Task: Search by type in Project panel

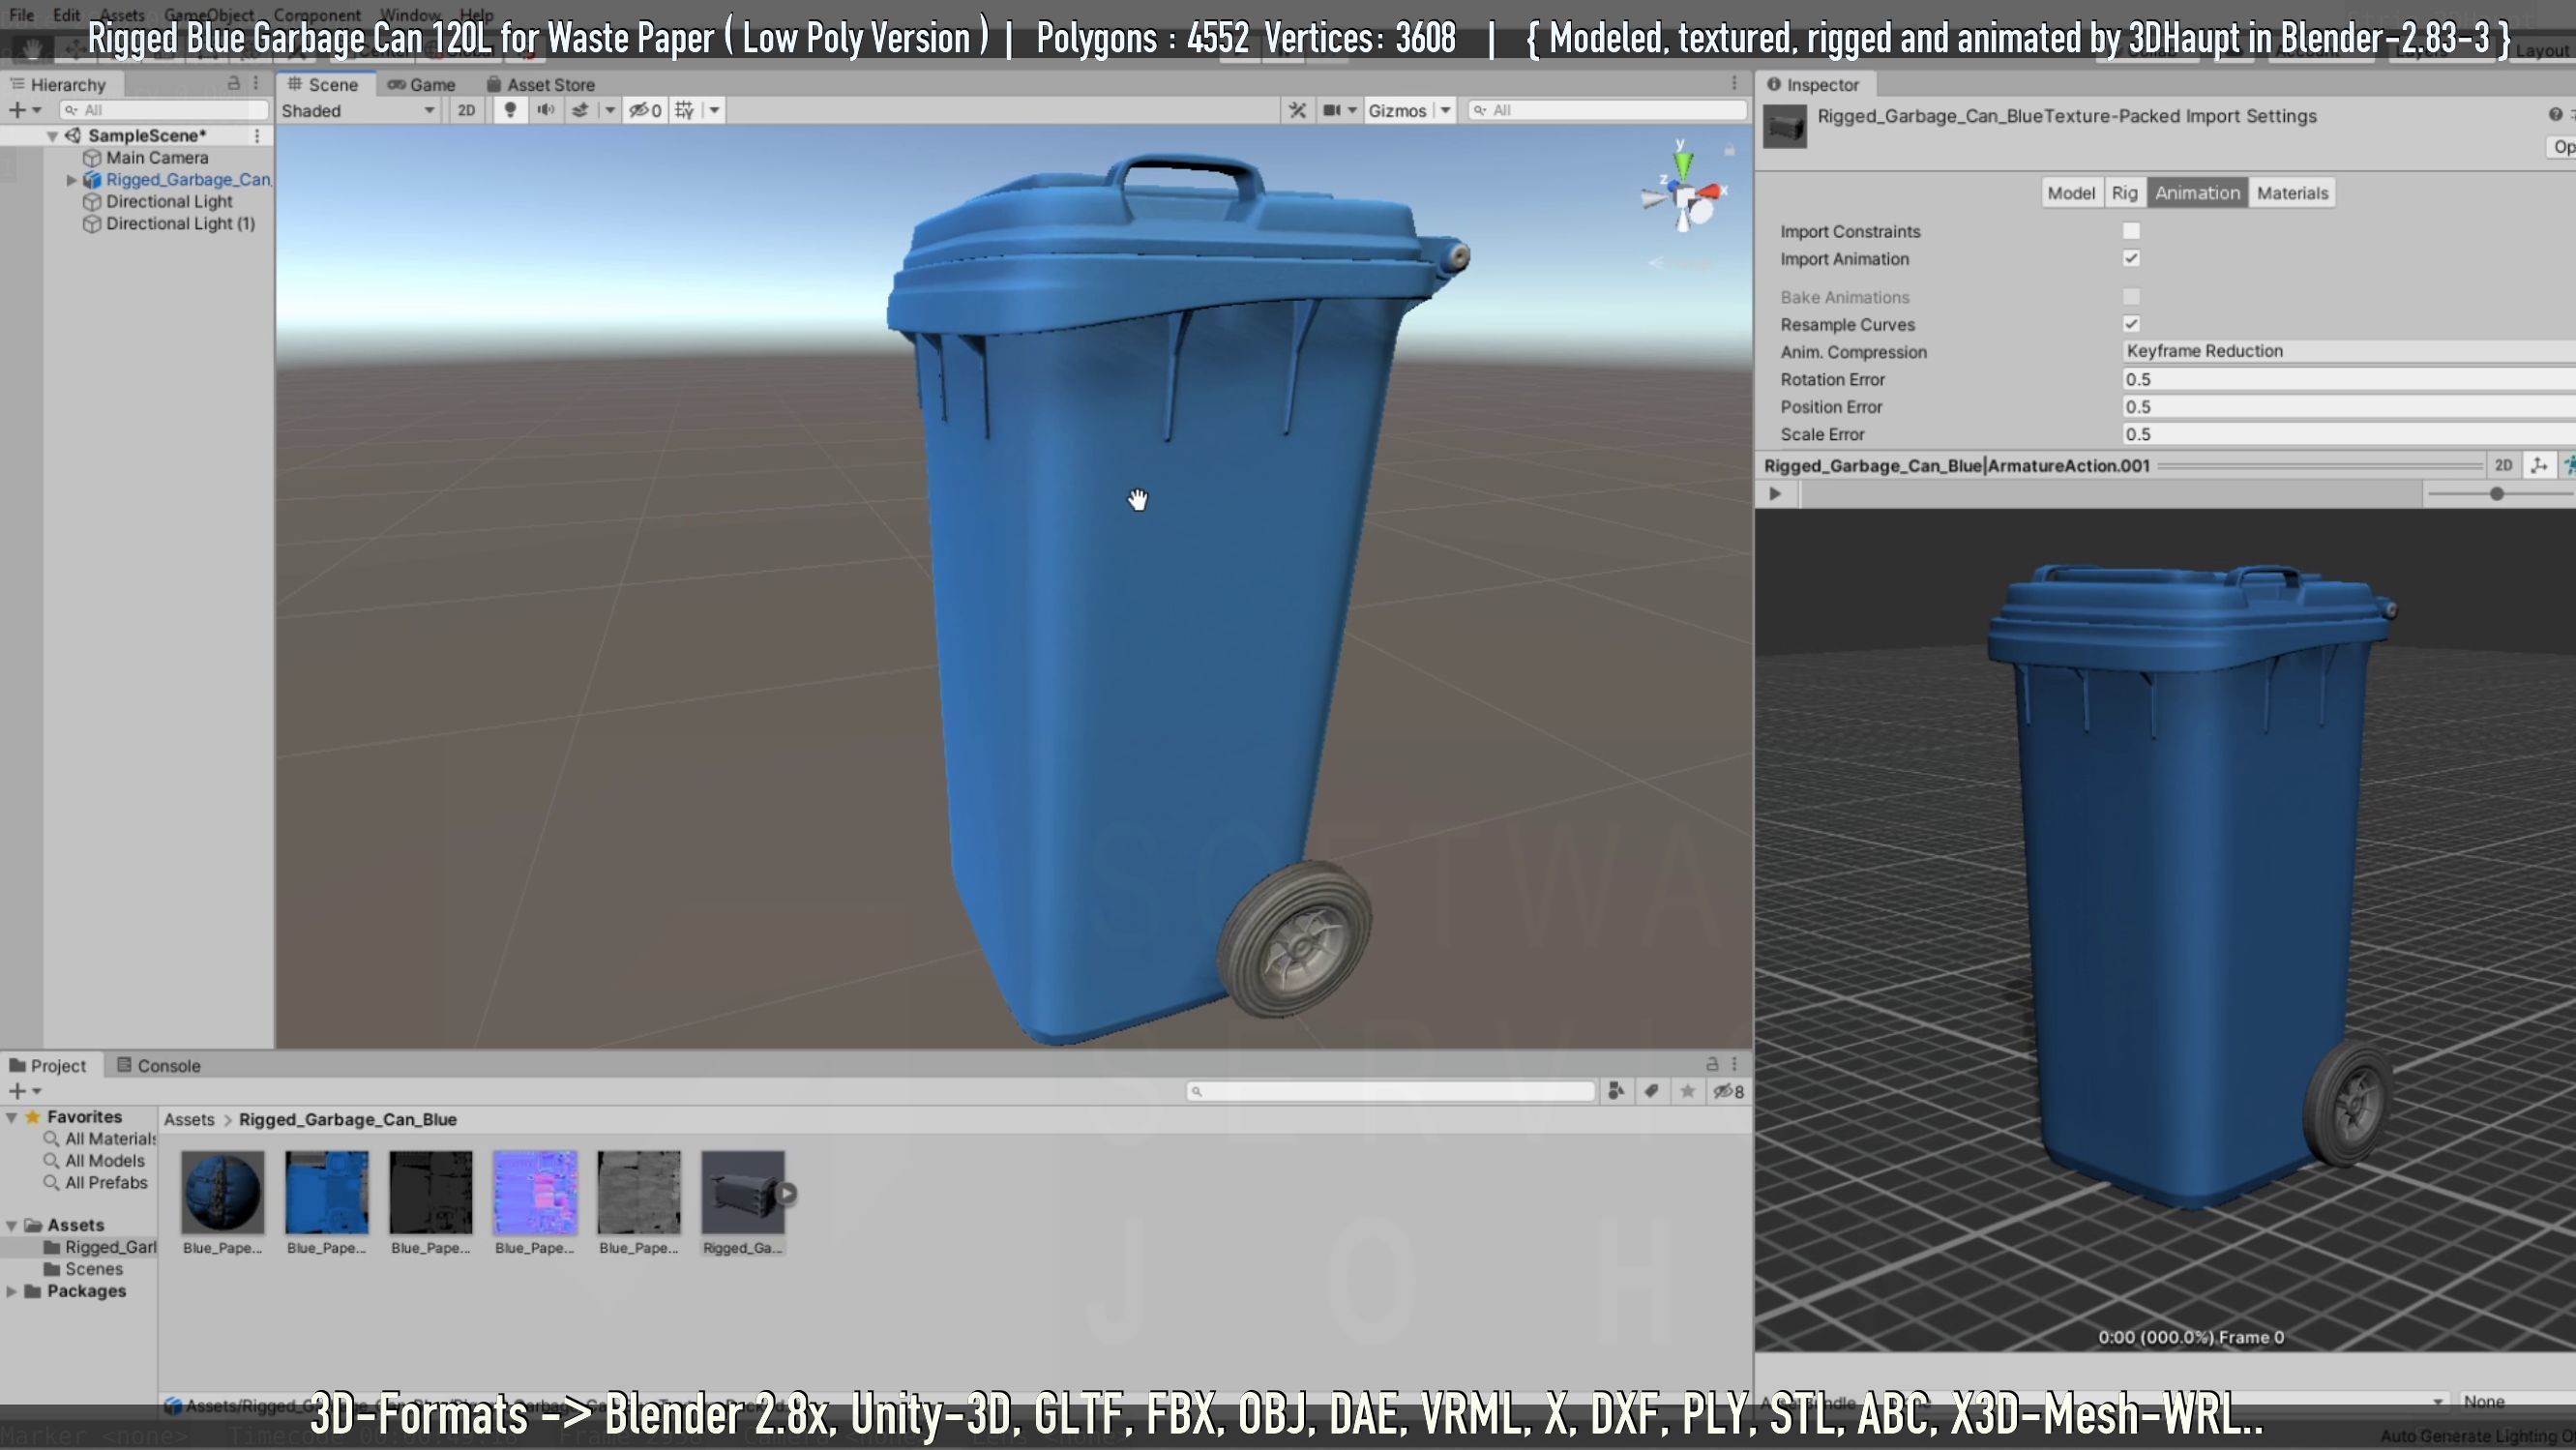Action: pos(1616,1091)
